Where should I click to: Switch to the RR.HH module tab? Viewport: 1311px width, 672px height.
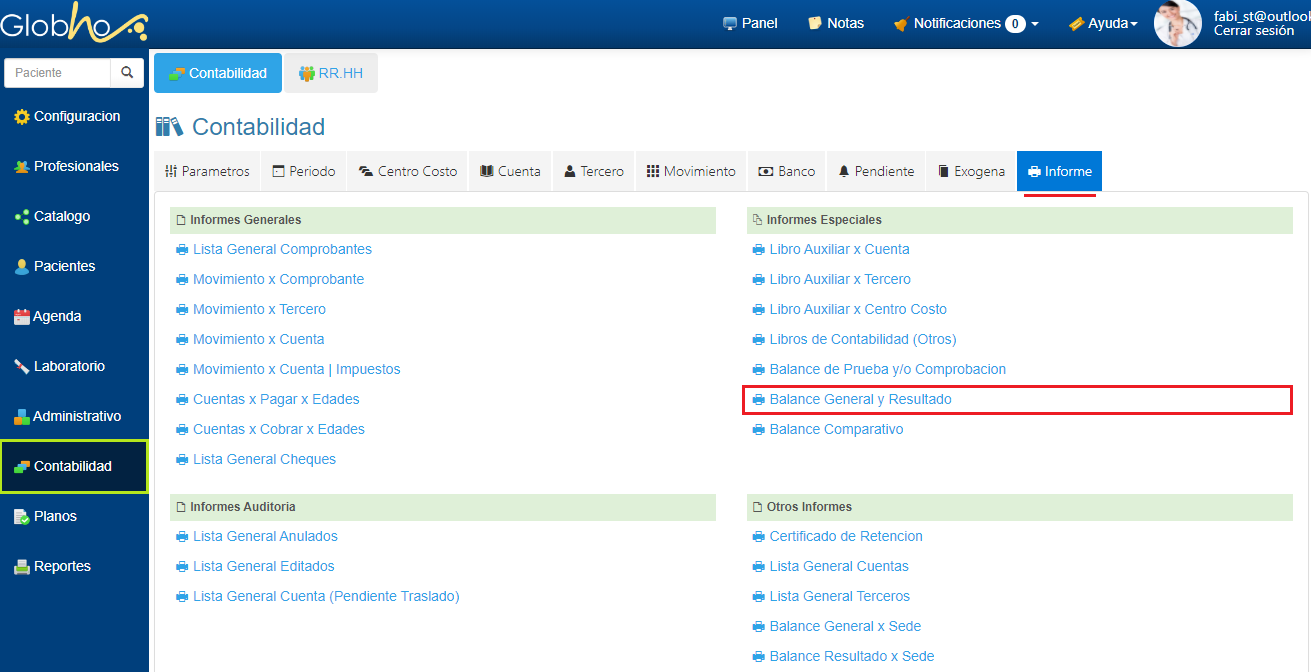point(331,73)
